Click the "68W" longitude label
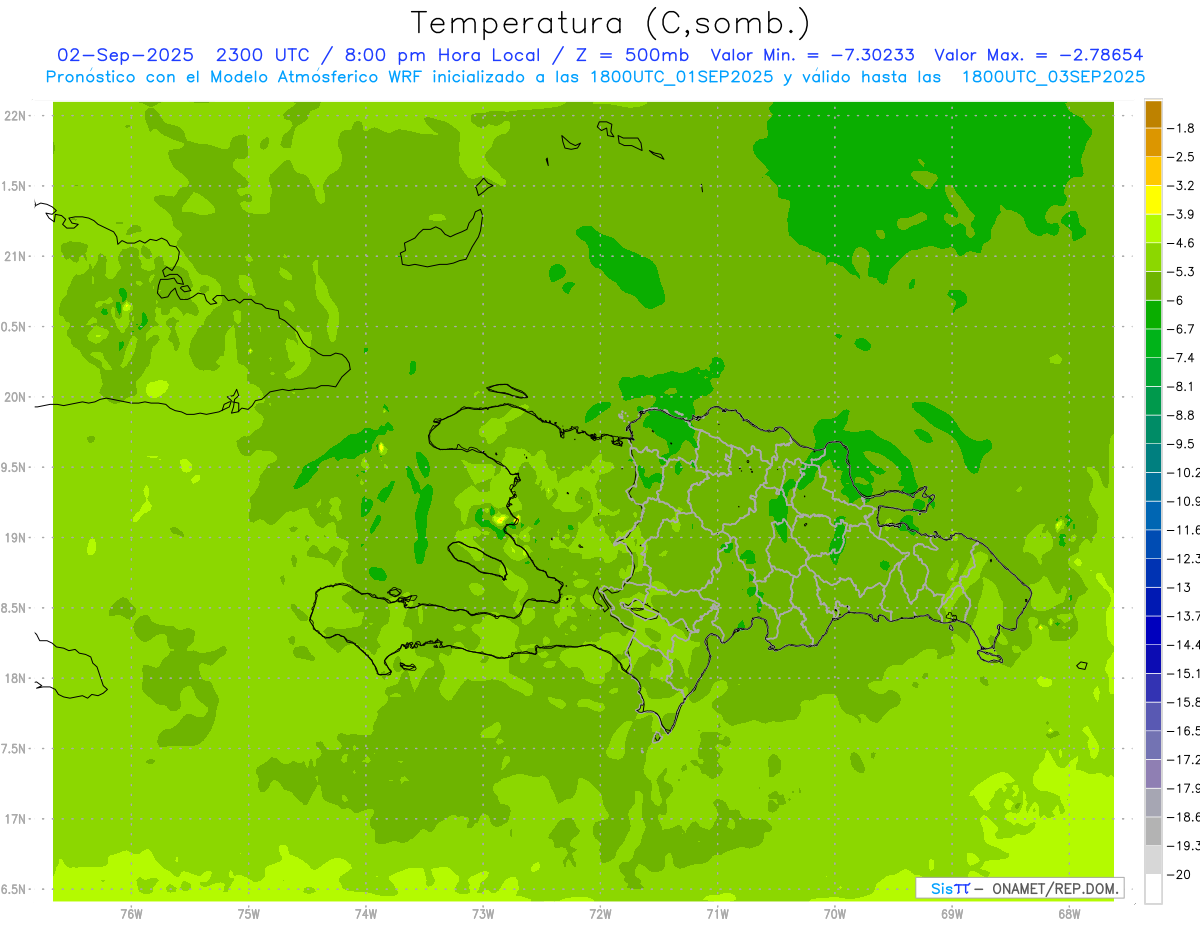This screenshot has width=1200, height=927. coord(1068,912)
